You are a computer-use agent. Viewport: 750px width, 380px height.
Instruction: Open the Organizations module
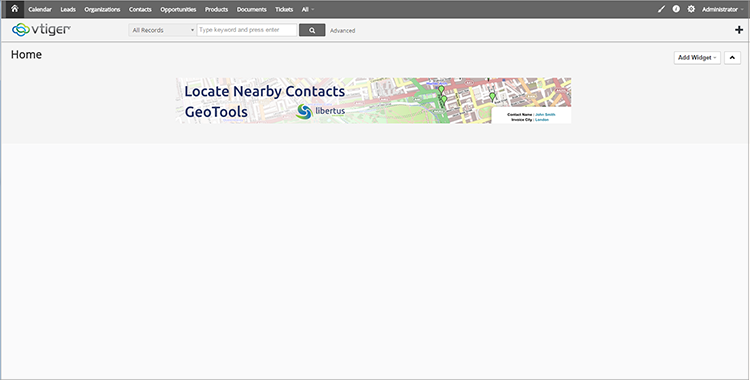[x=102, y=10]
